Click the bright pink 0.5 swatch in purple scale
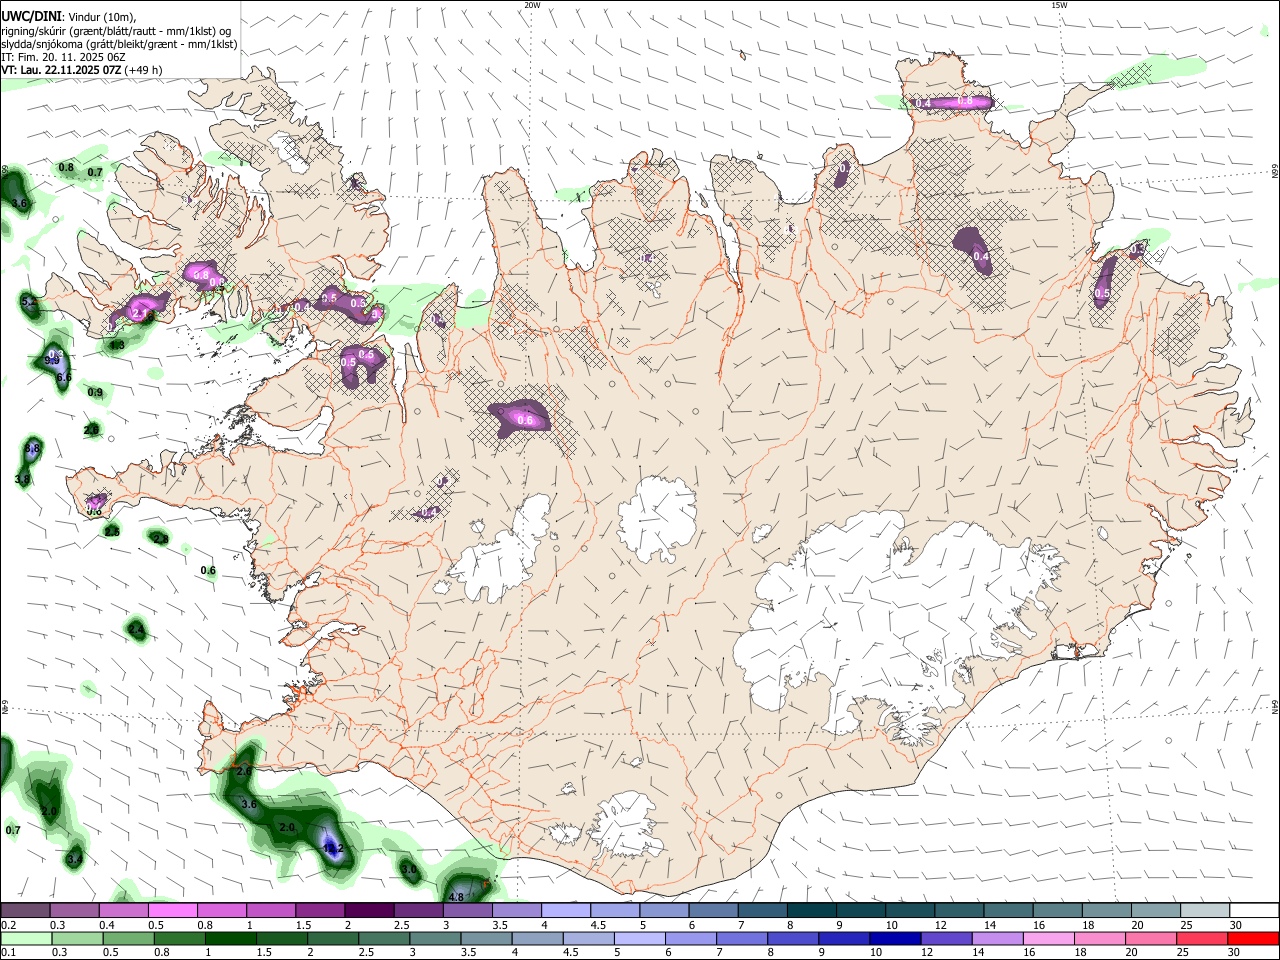1280x960 pixels. tap(172, 910)
